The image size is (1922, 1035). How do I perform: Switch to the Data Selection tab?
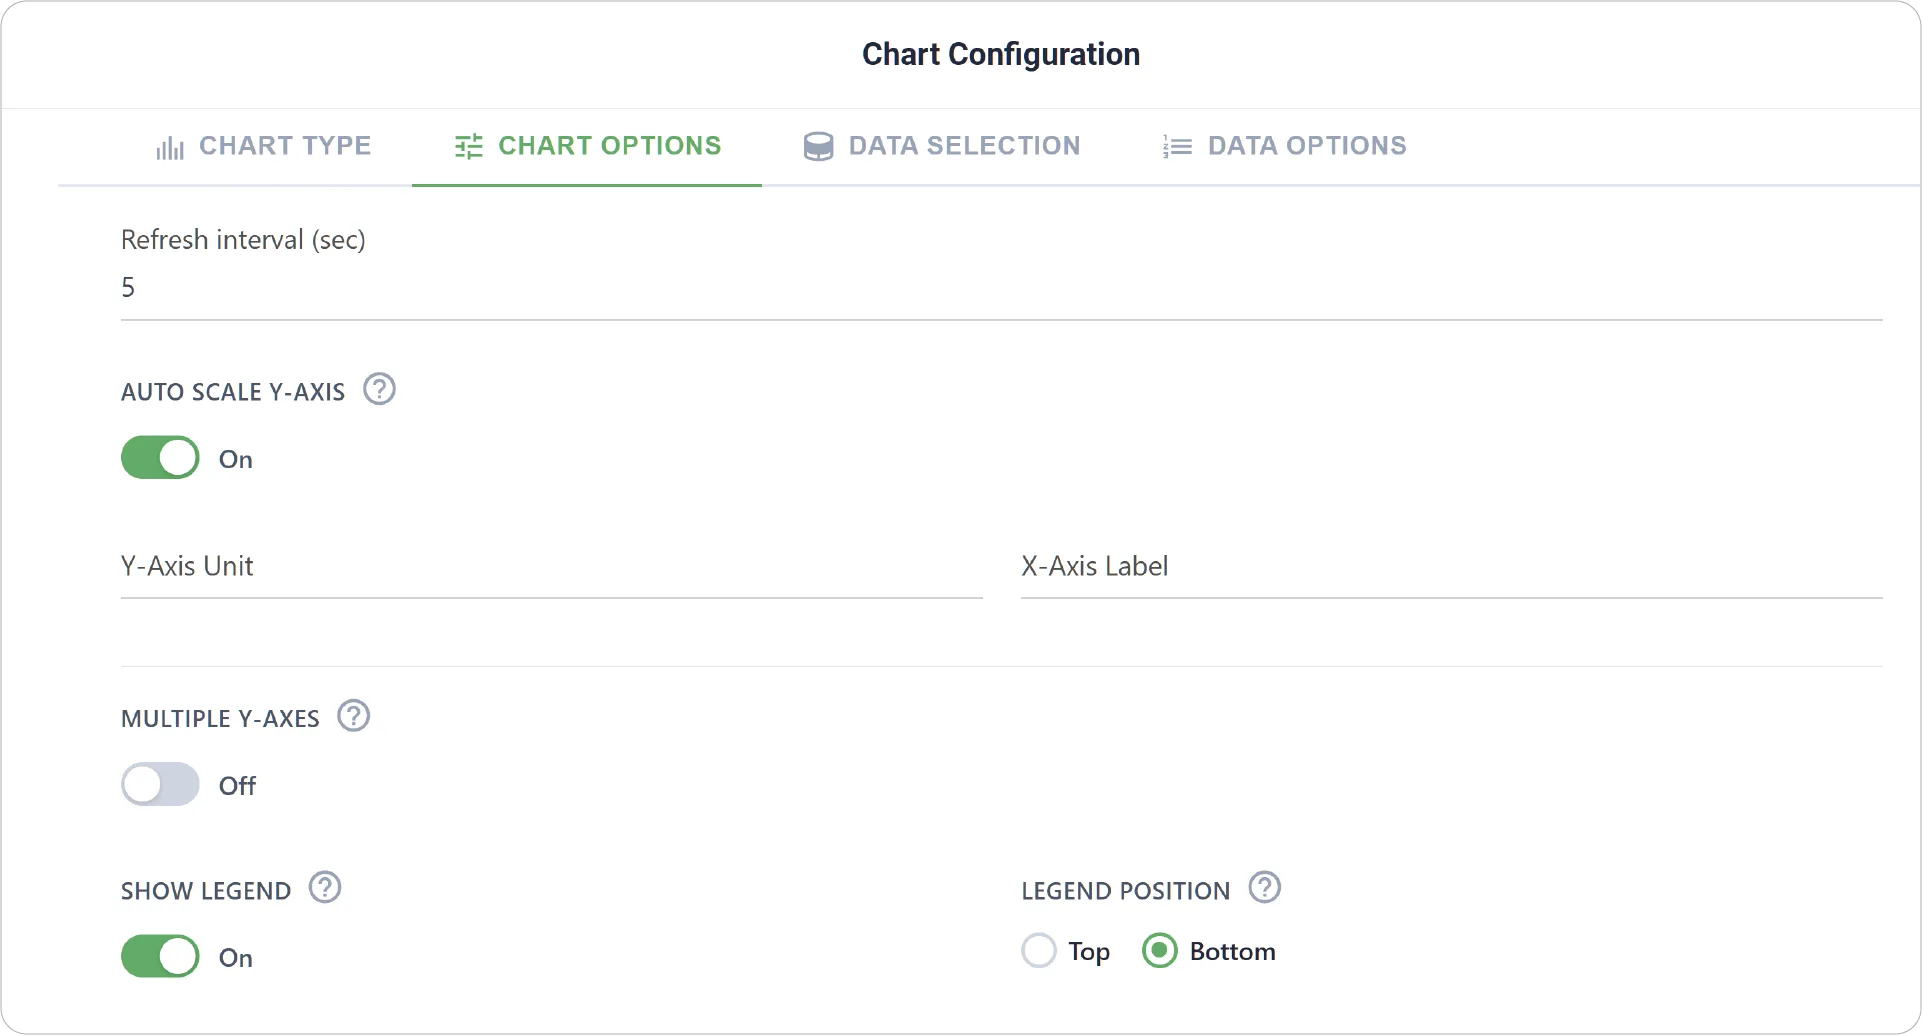coord(942,146)
